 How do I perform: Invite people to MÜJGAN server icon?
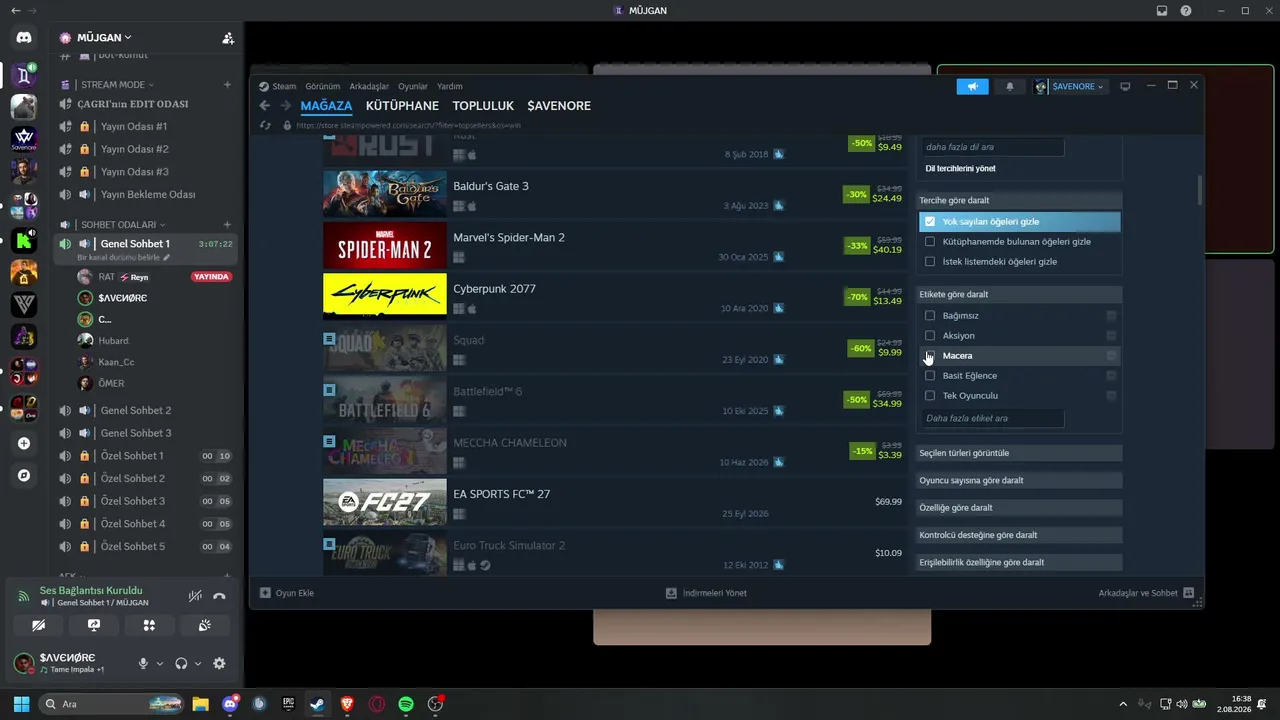228,38
